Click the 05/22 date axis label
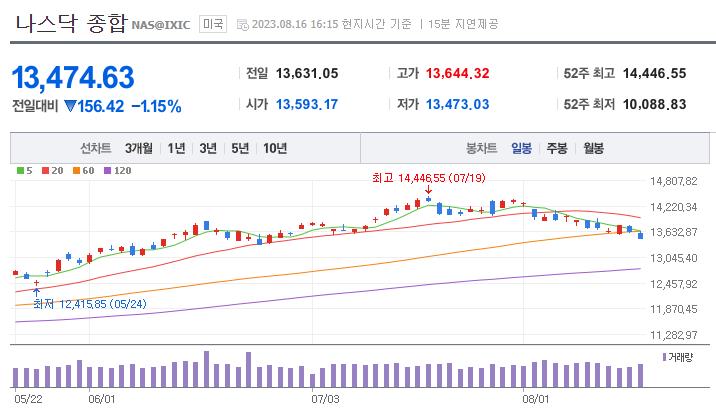The width and height of the screenshot is (716, 409). click(28, 399)
